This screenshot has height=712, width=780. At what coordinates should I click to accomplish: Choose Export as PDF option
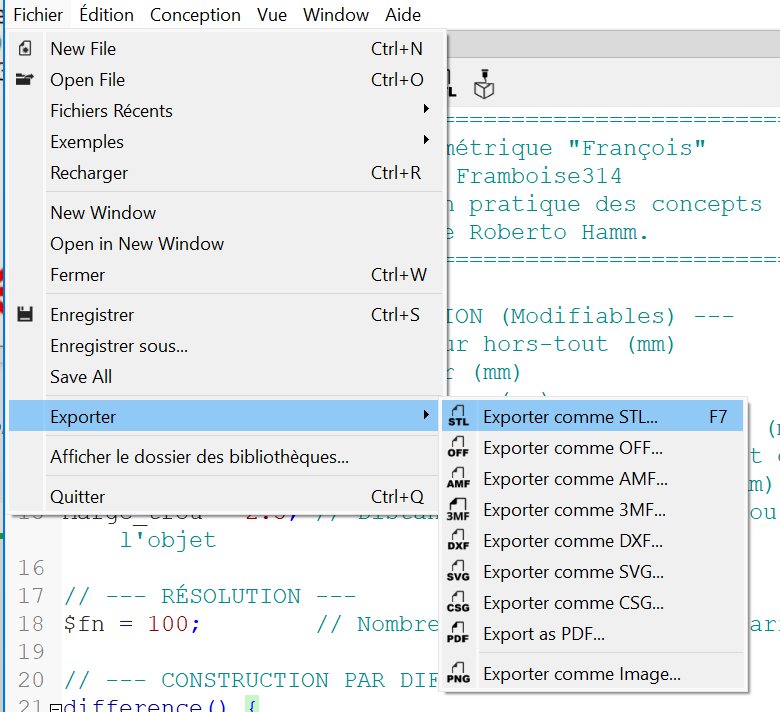point(543,634)
